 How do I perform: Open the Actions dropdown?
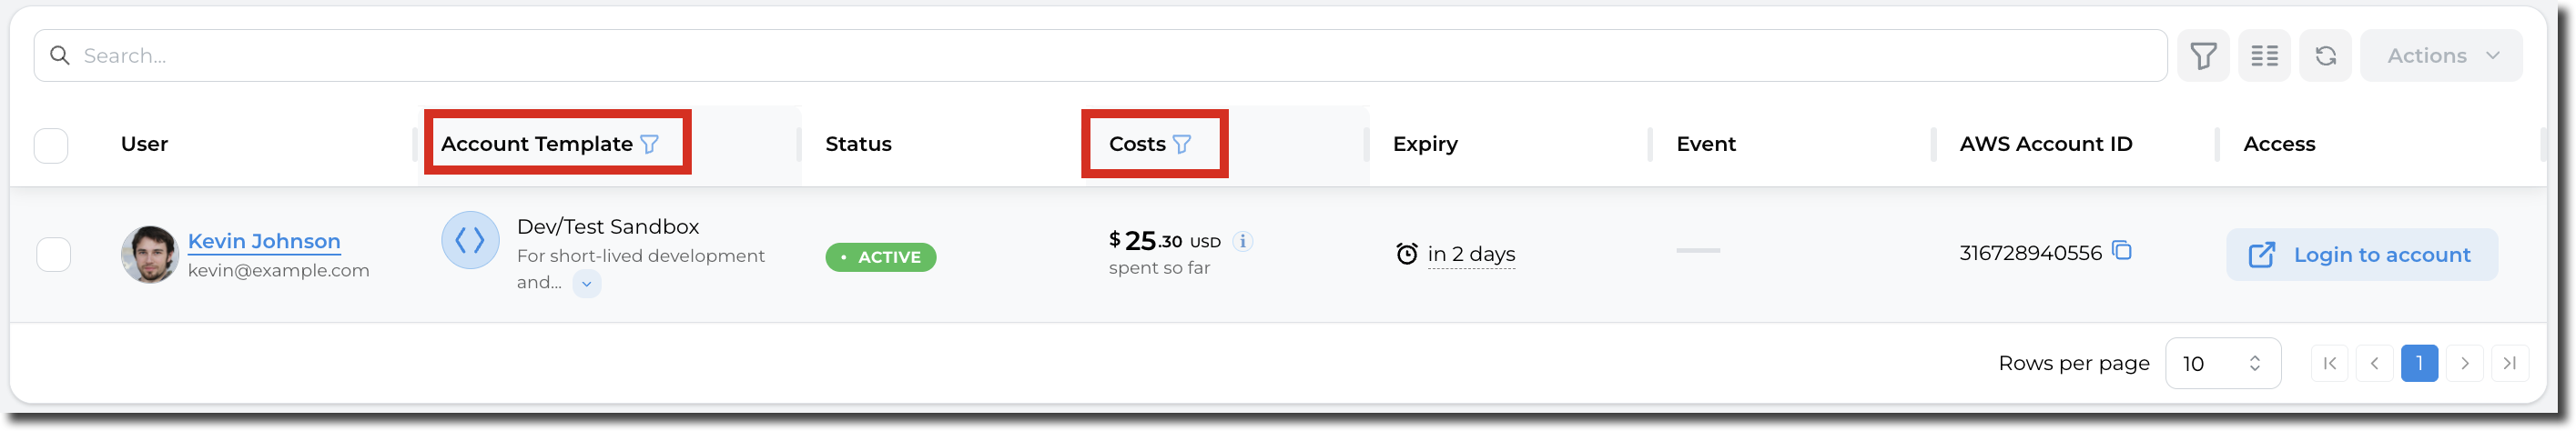point(2441,56)
